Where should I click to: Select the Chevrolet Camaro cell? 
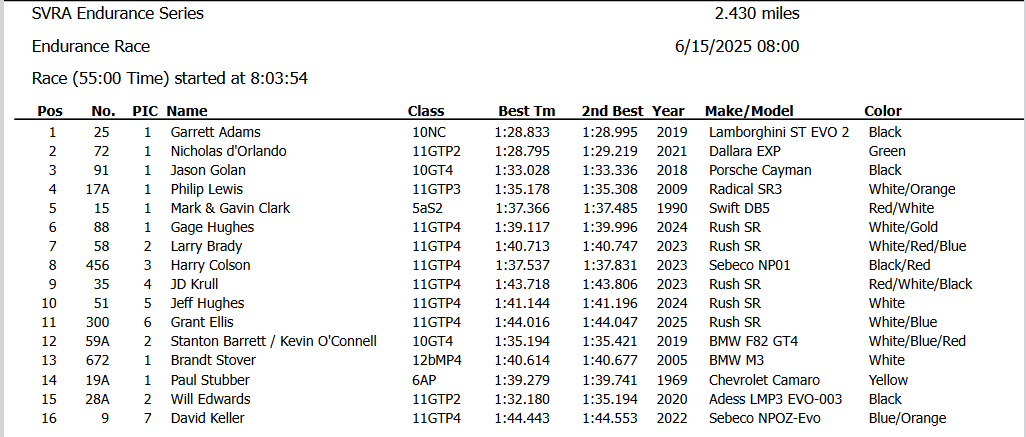pos(764,380)
